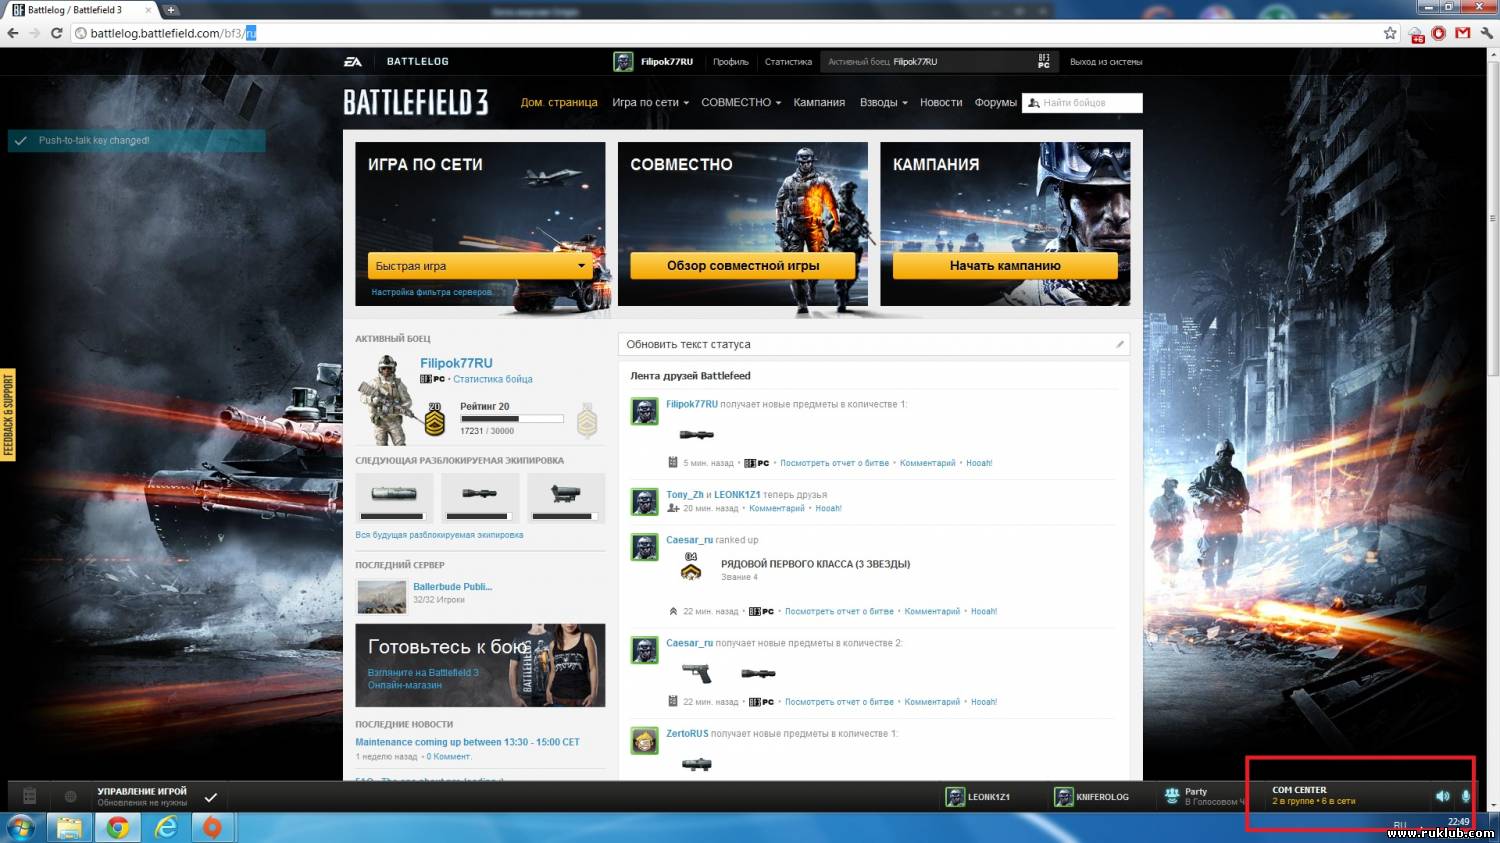1500x843 pixels.
Task: Open the Chrome wrench menu
Action: 1487,33
